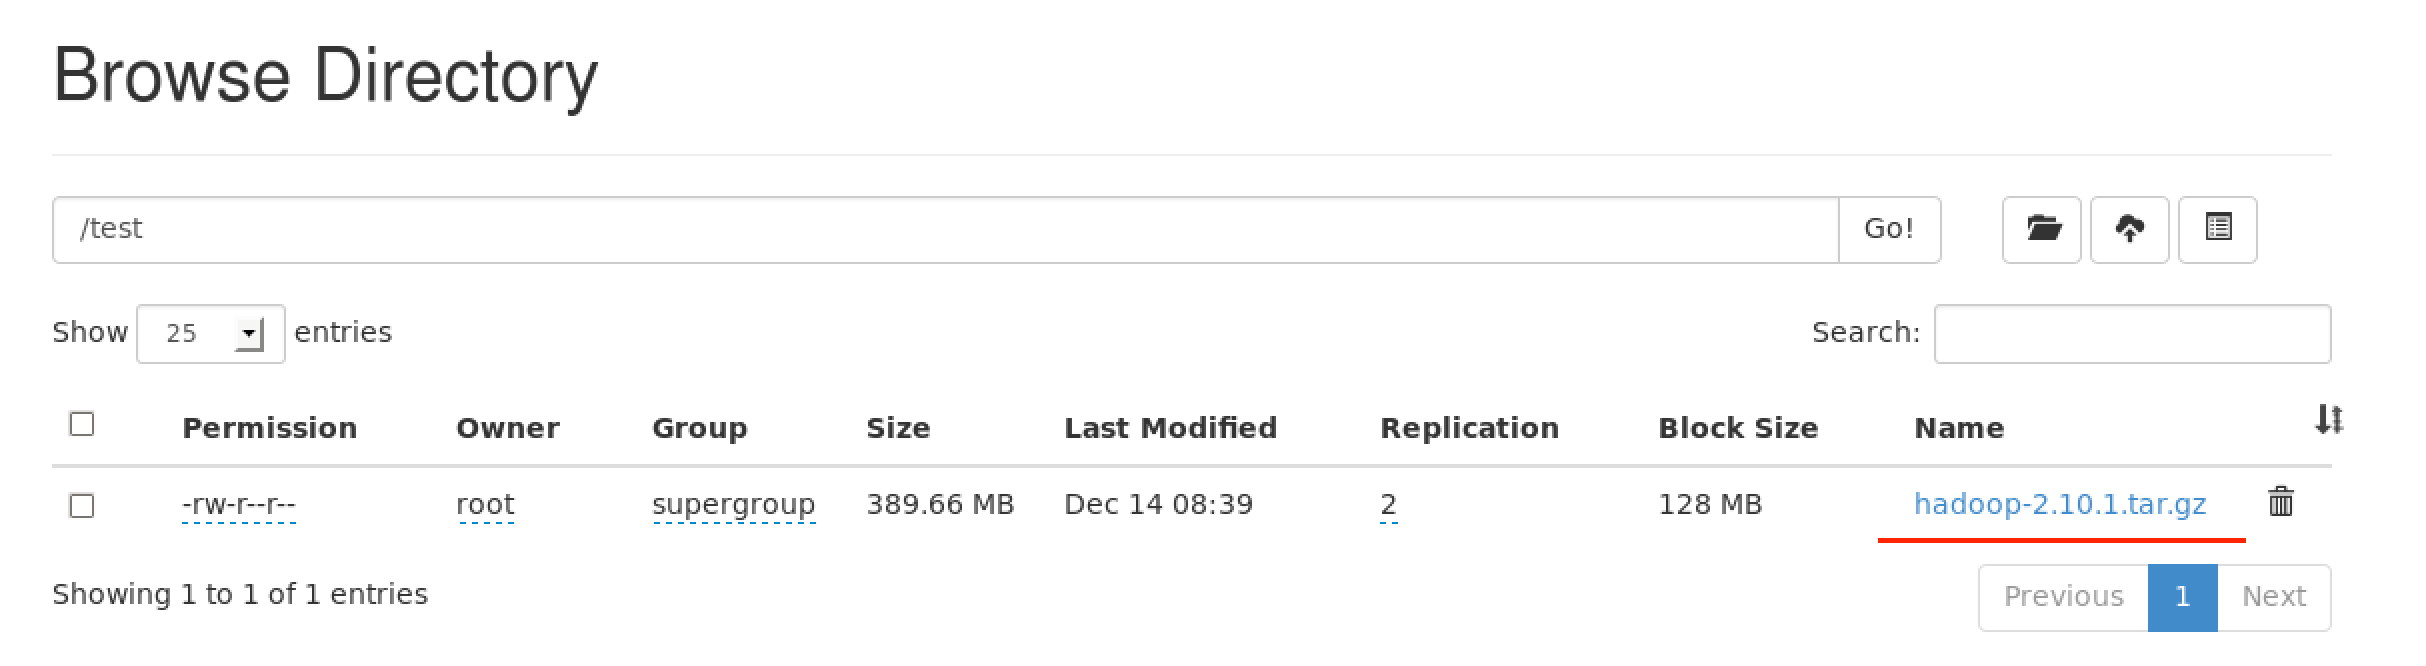
Task: Click the -rw-r--r-- permission value
Action: click(x=239, y=505)
